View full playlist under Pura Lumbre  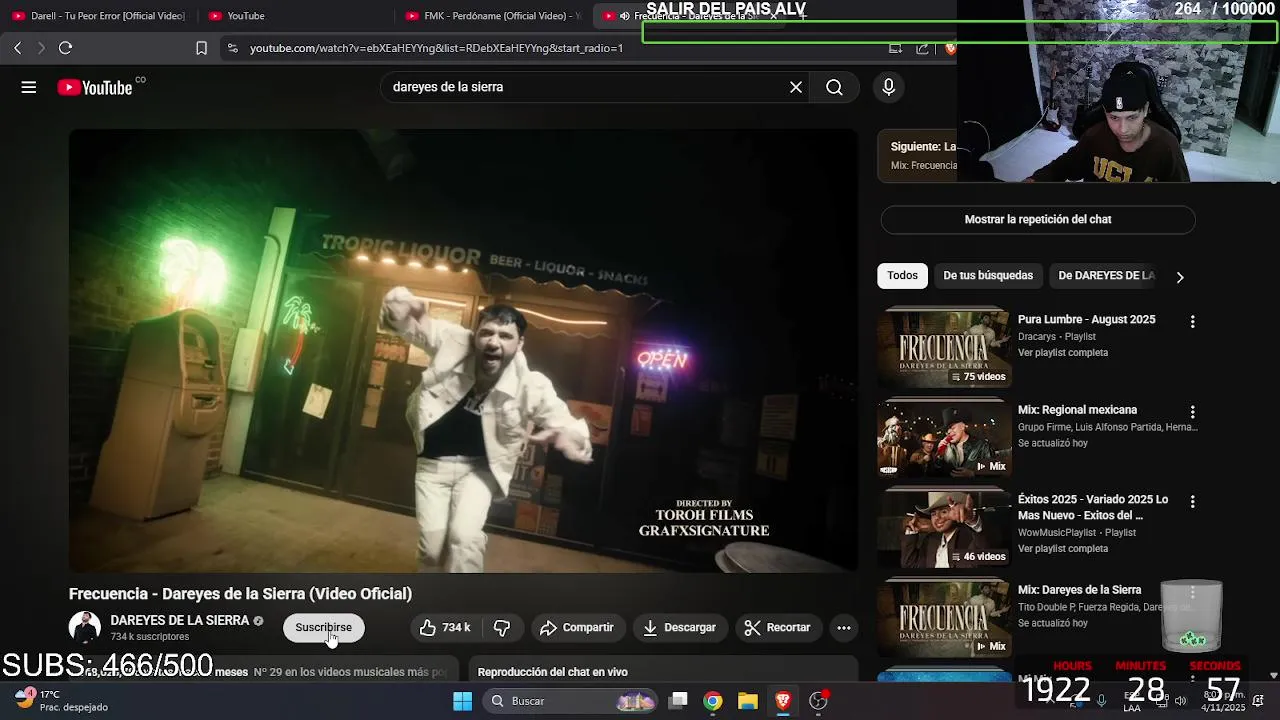pyautogui.click(x=1063, y=353)
